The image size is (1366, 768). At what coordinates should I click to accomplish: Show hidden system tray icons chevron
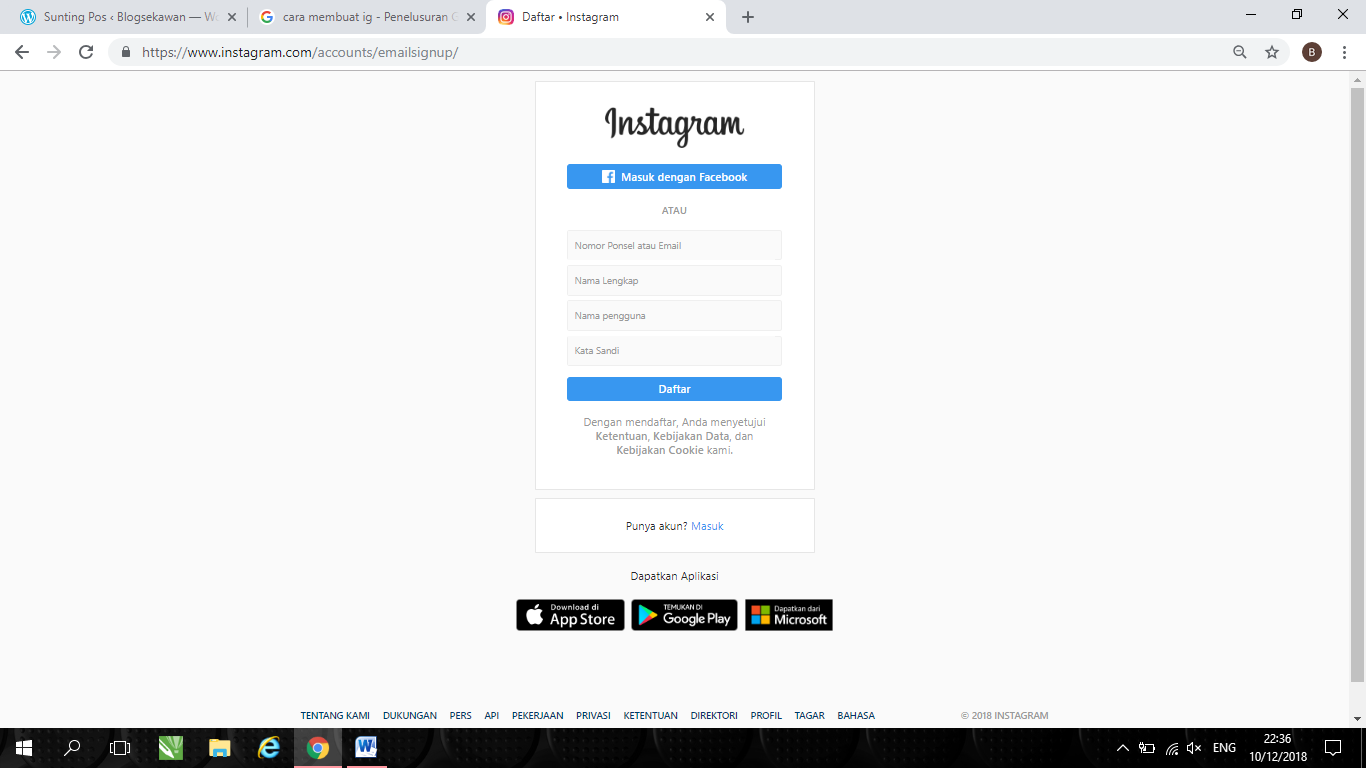(1123, 748)
